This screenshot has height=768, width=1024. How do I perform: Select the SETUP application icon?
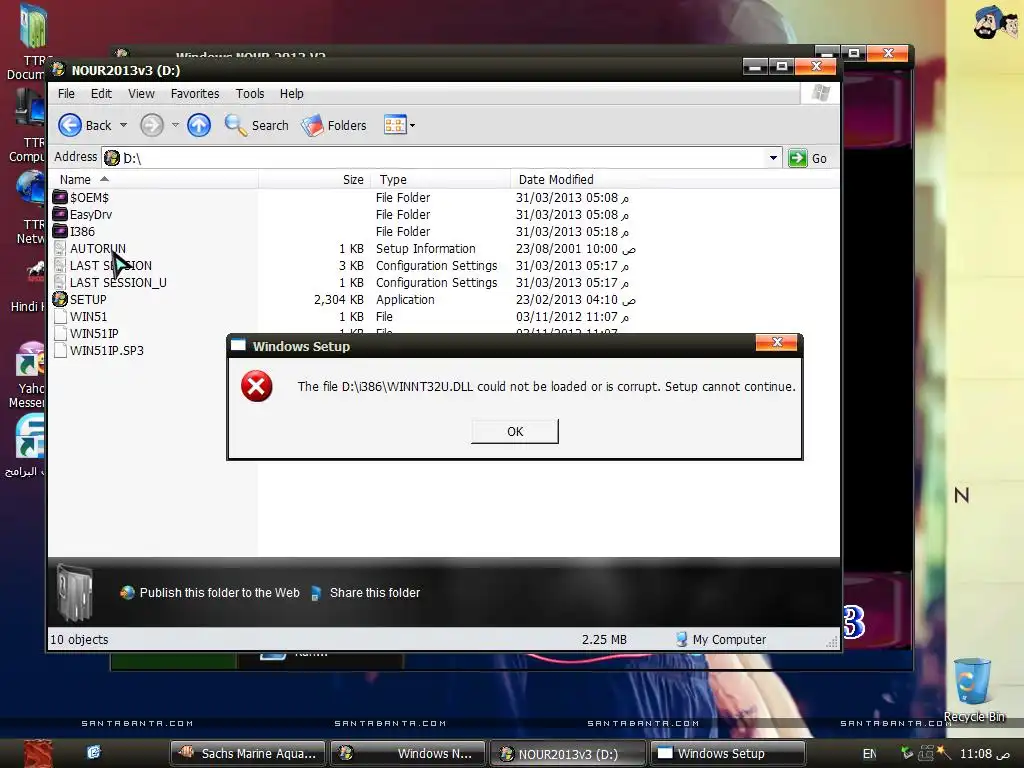(x=60, y=299)
